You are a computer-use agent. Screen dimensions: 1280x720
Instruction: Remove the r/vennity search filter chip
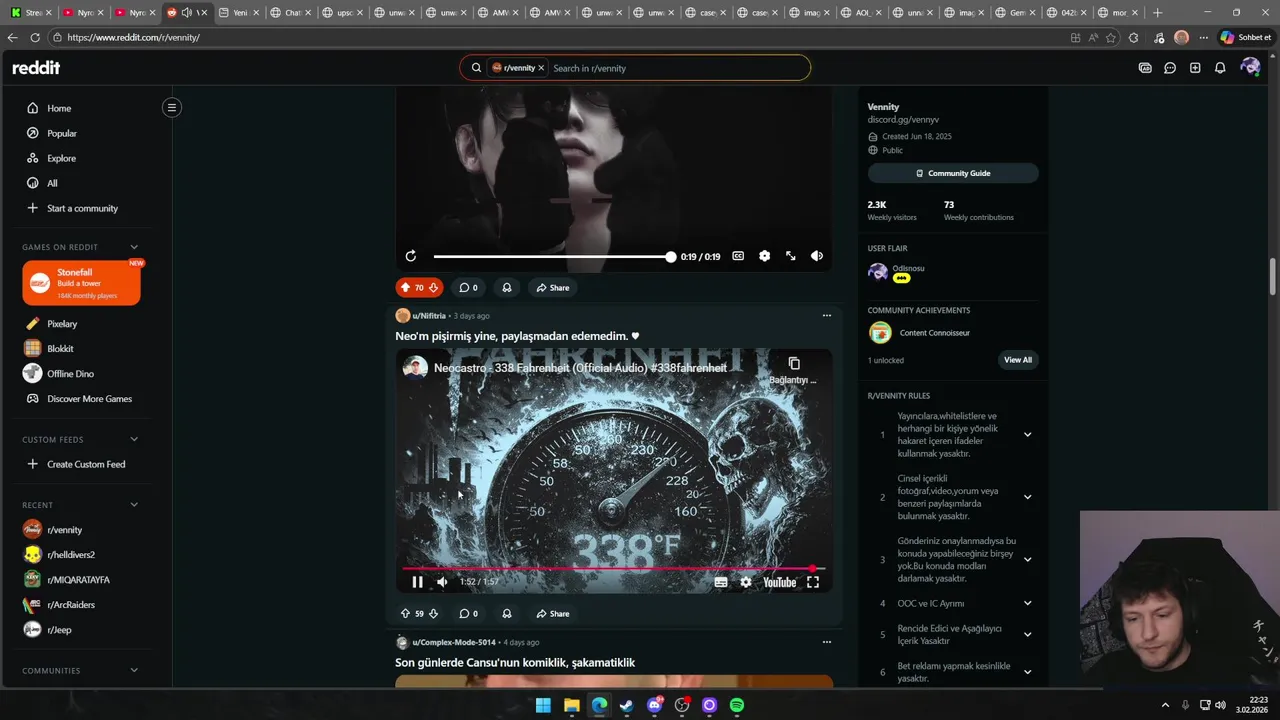click(541, 68)
